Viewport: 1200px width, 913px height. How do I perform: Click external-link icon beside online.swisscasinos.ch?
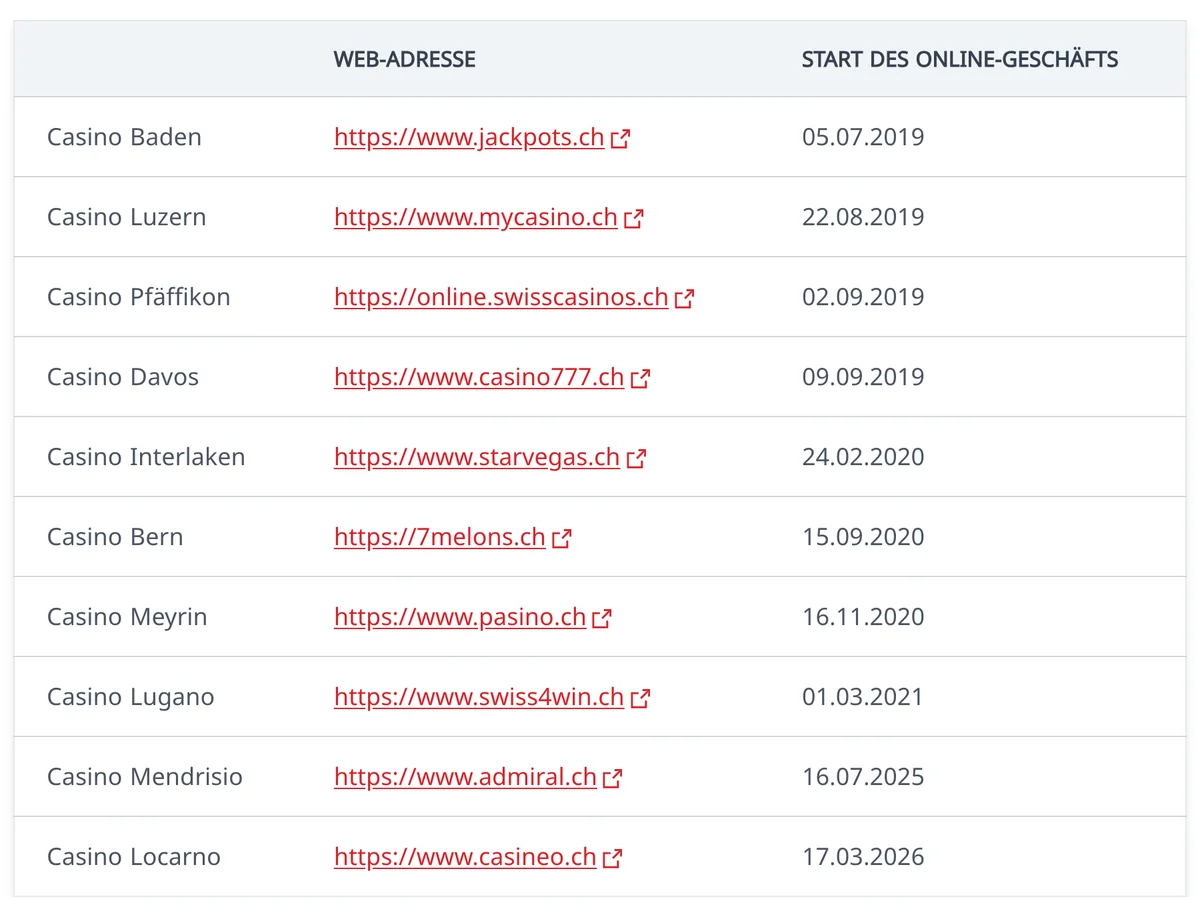[x=684, y=299]
